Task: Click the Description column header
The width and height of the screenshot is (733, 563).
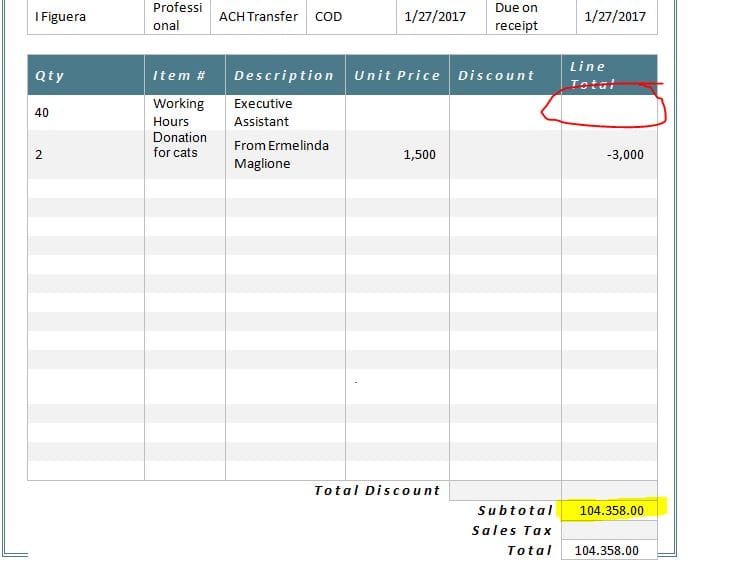Action: pos(284,75)
